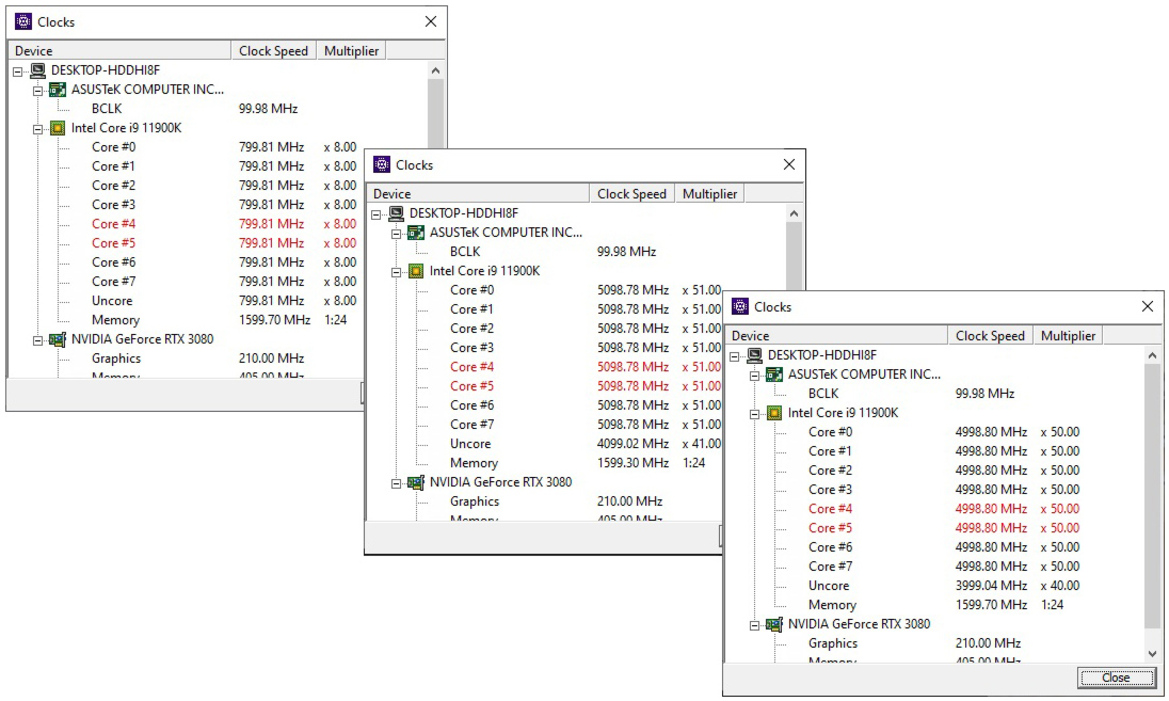Click the Multiplier column header in the left window

tap(351, 51)
